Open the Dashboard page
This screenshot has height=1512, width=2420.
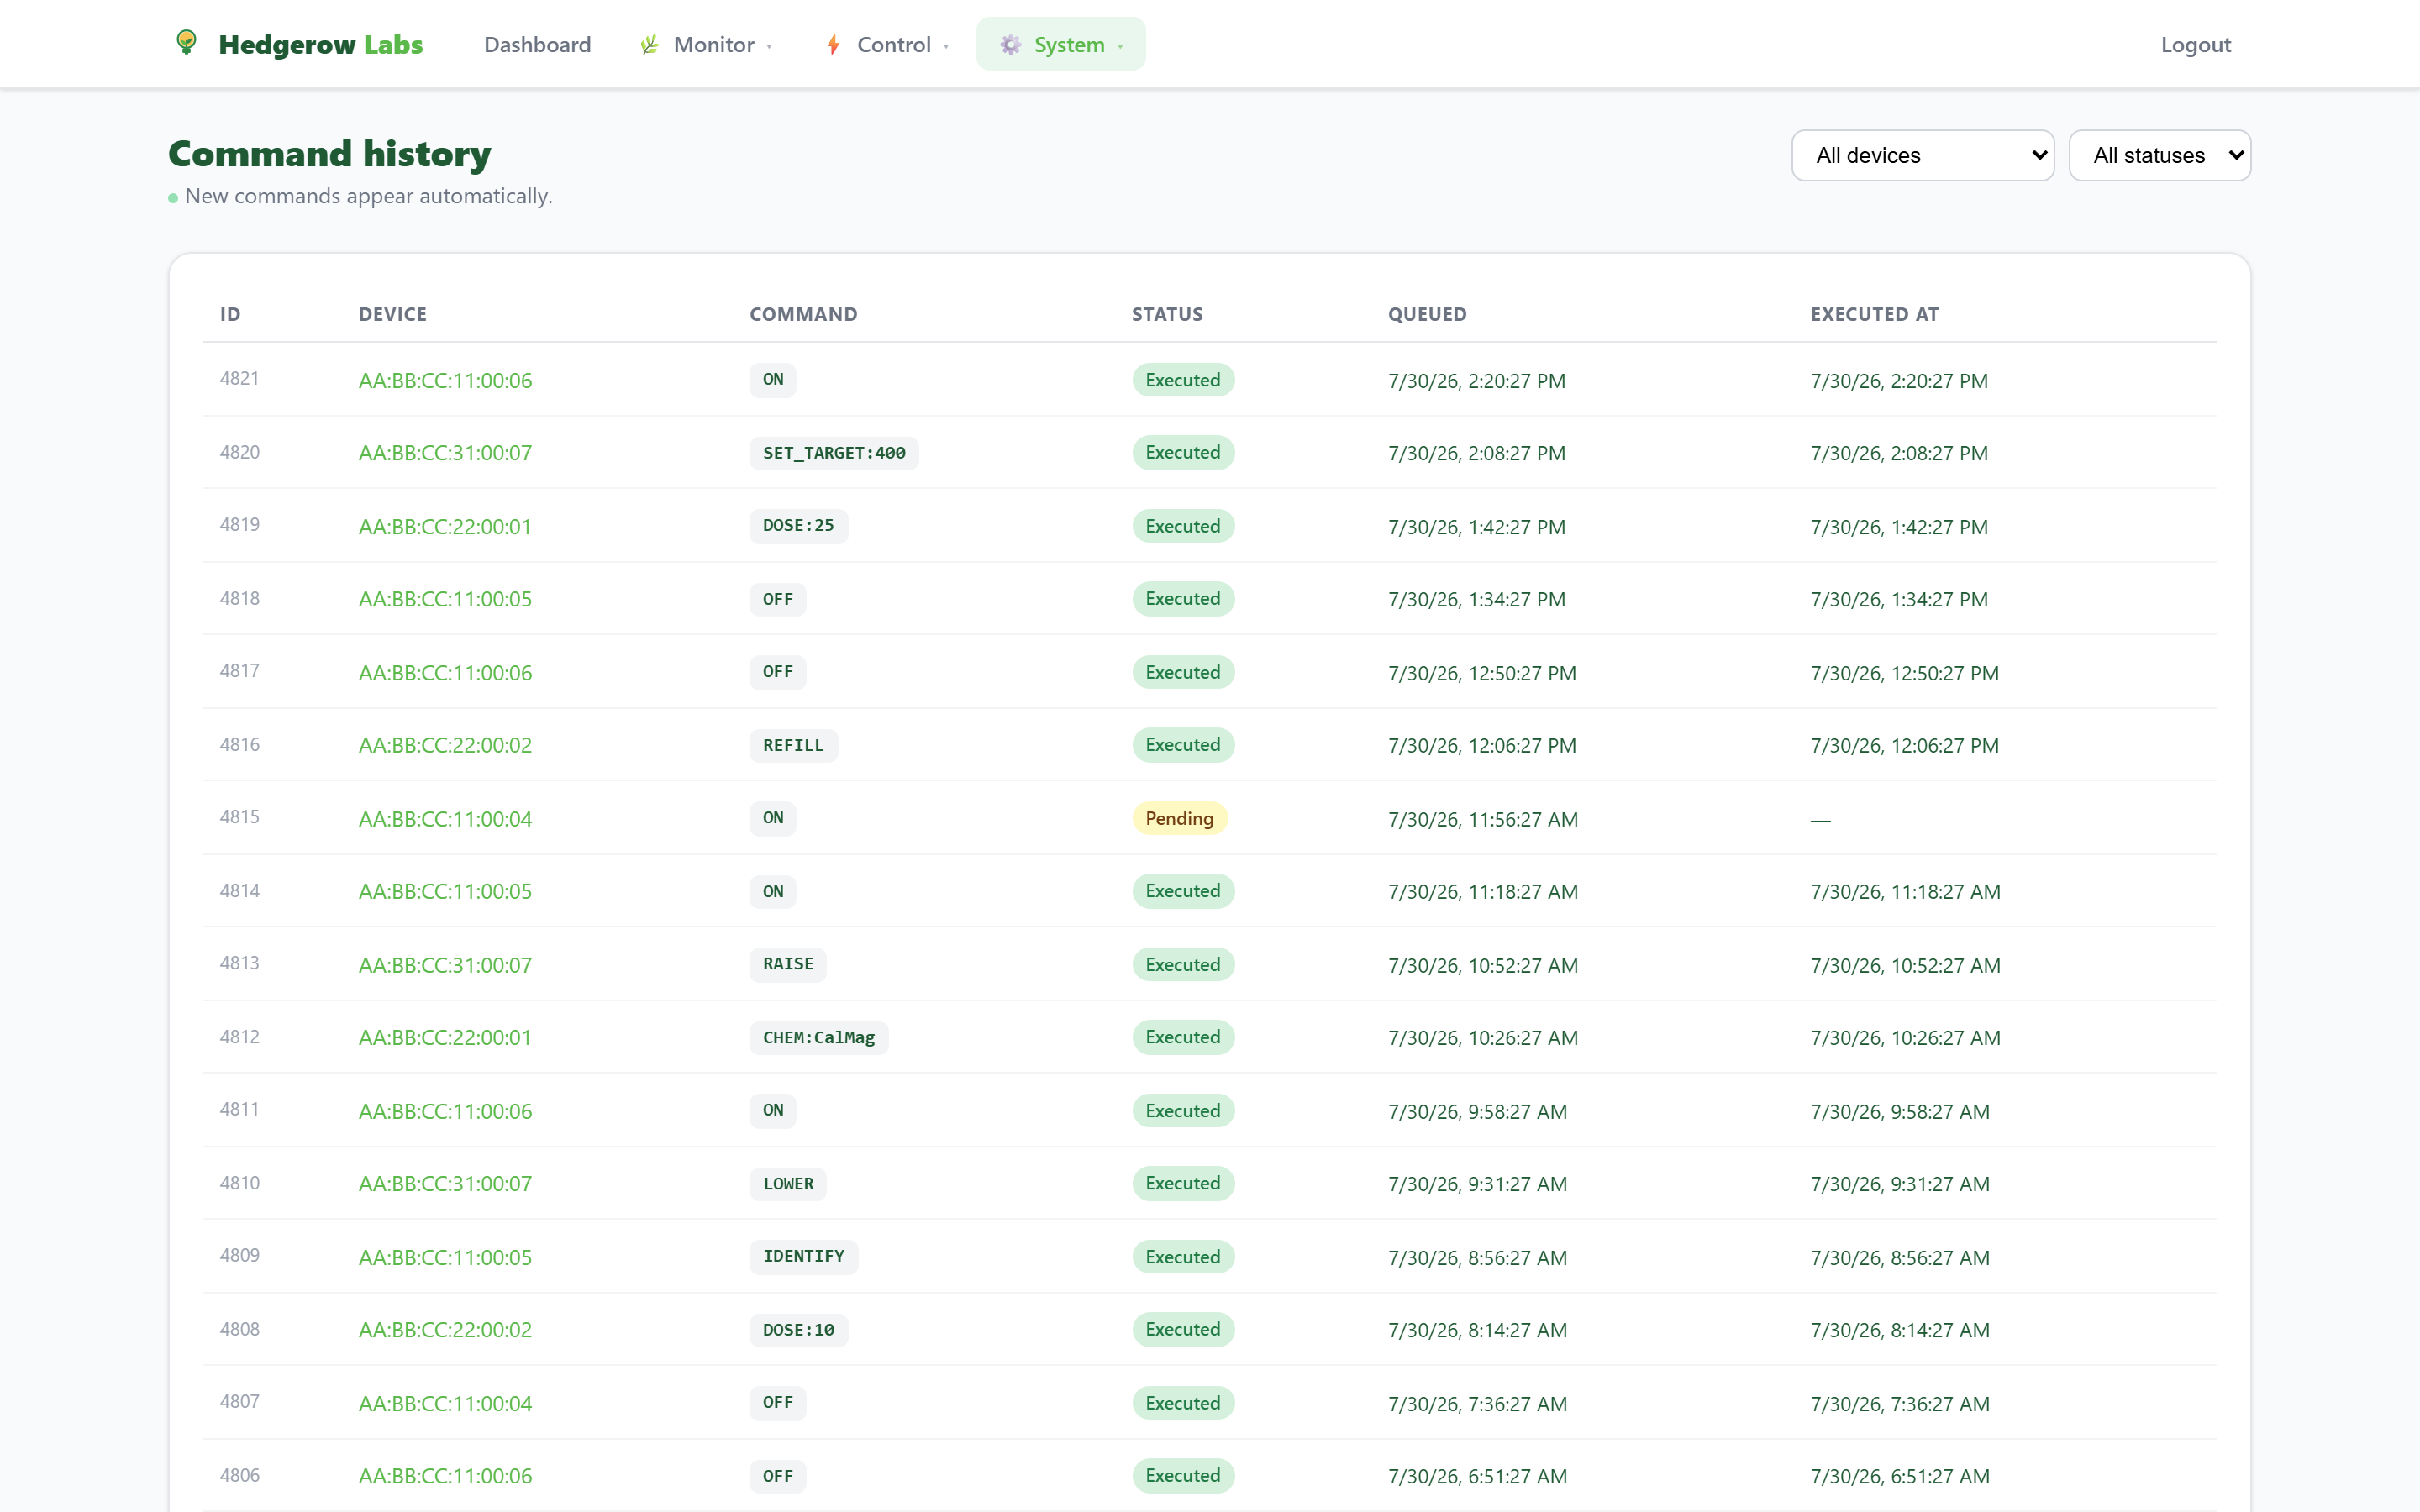[x=537, y=45]
